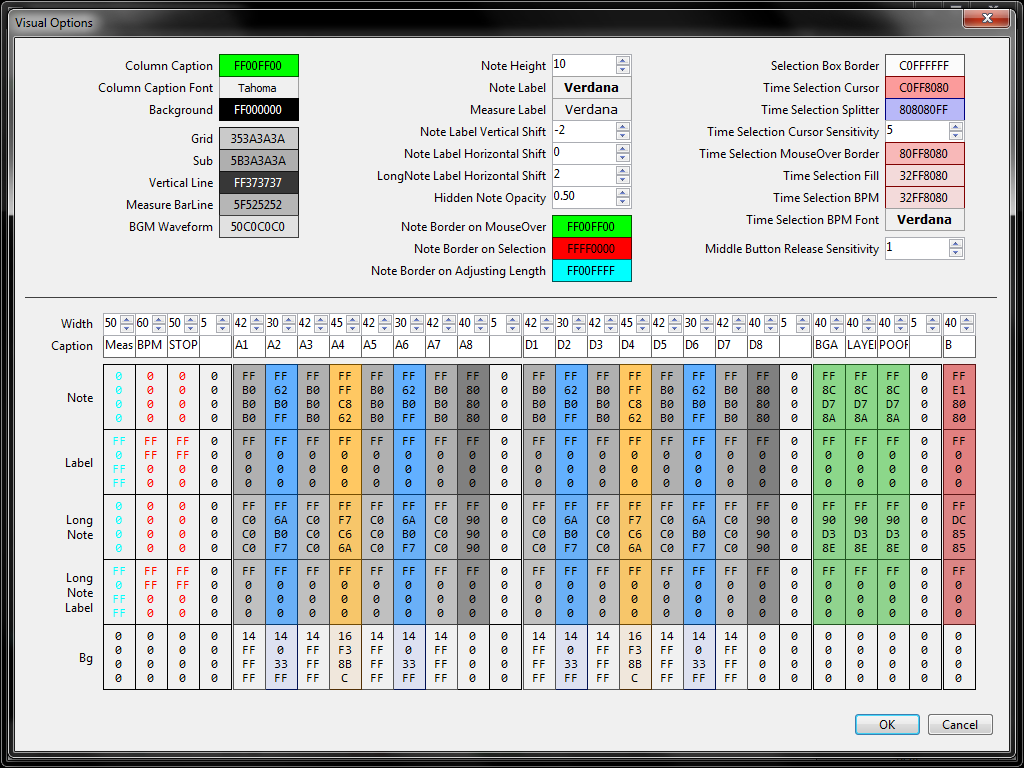Increase Middle Button Release Sensitivity
This screenshot has width=1024, height=768.
pos(956,244)
